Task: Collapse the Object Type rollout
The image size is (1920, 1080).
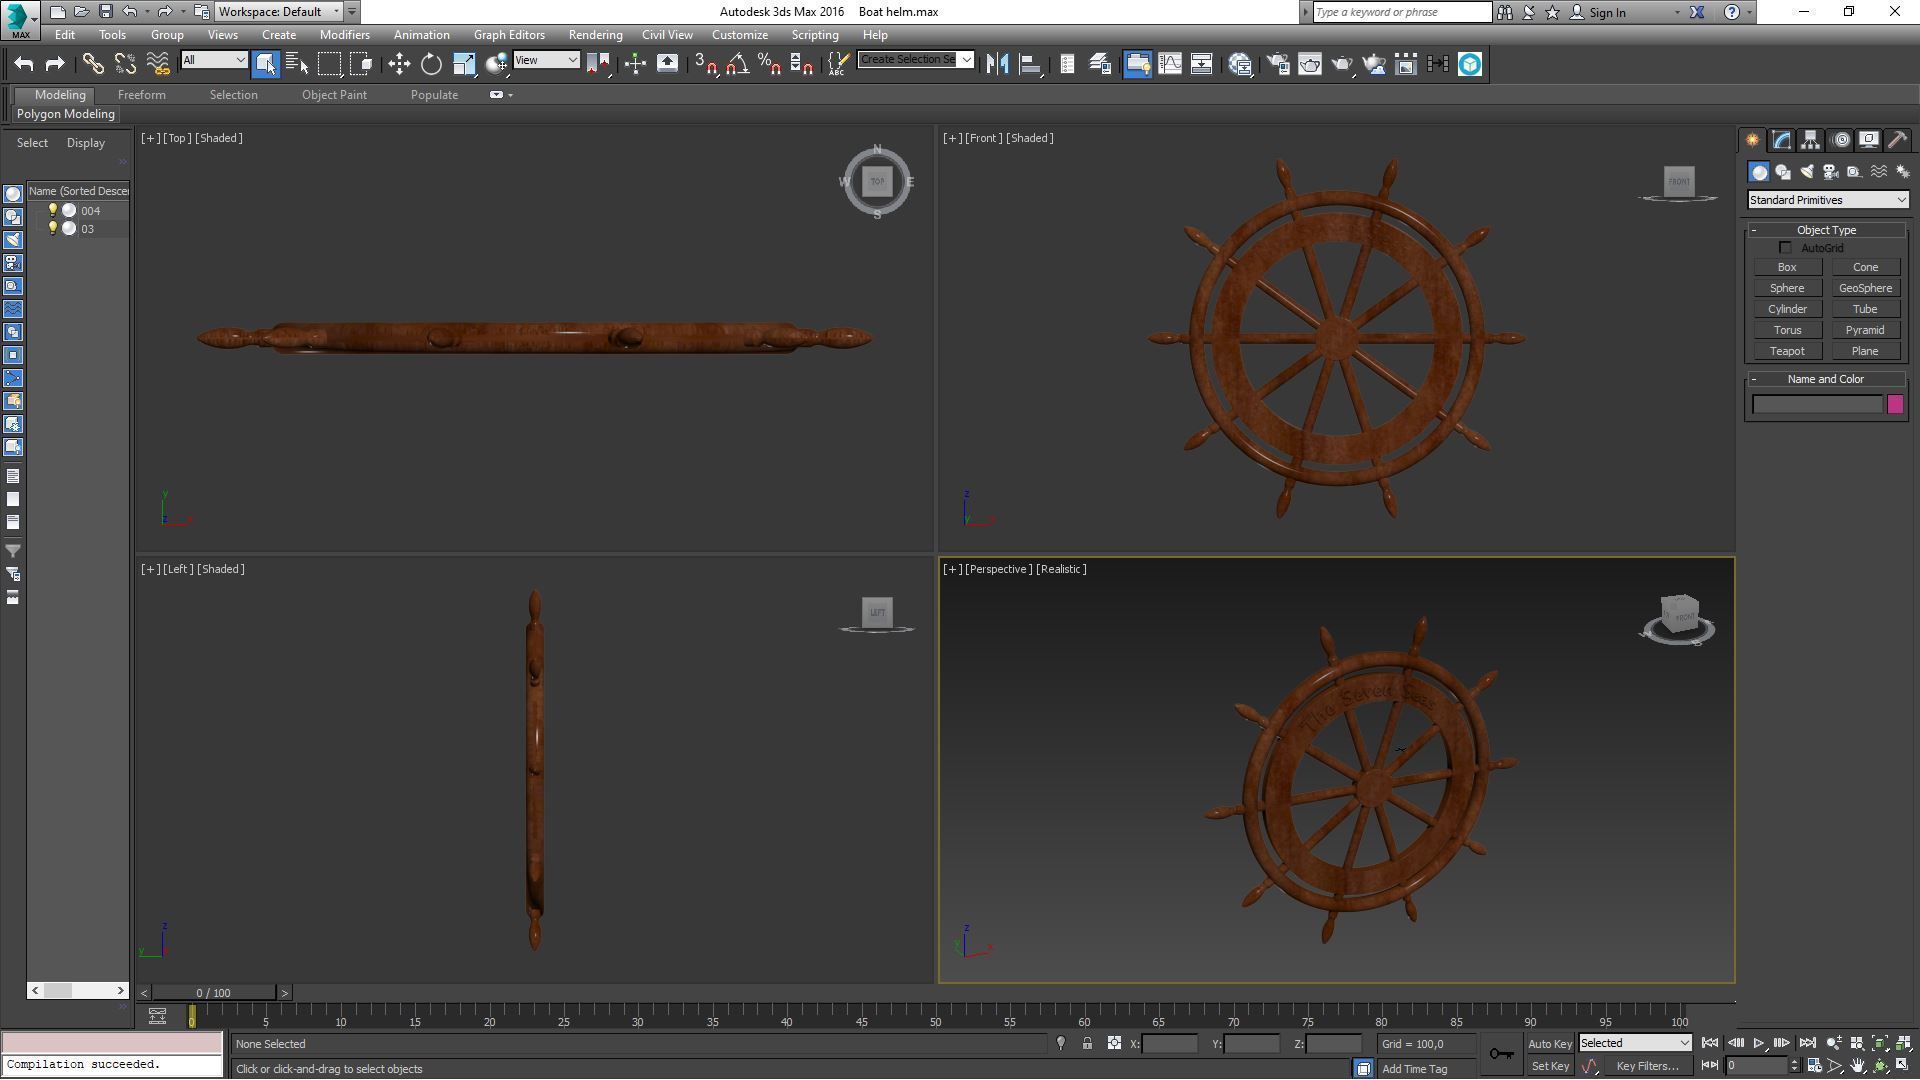Action: pos(1754,230)
